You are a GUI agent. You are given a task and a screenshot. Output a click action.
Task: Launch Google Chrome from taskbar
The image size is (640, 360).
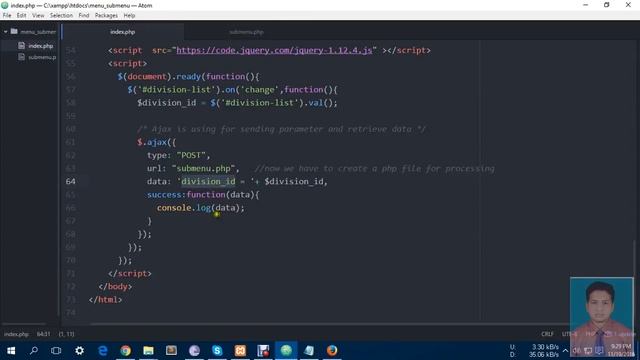pyautogui.click(x=125, y=351)
